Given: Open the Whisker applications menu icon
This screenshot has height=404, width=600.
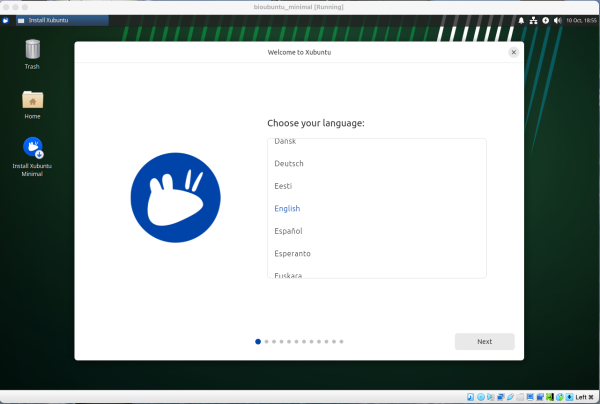Looking at the screenshot, I should (6, 20).
